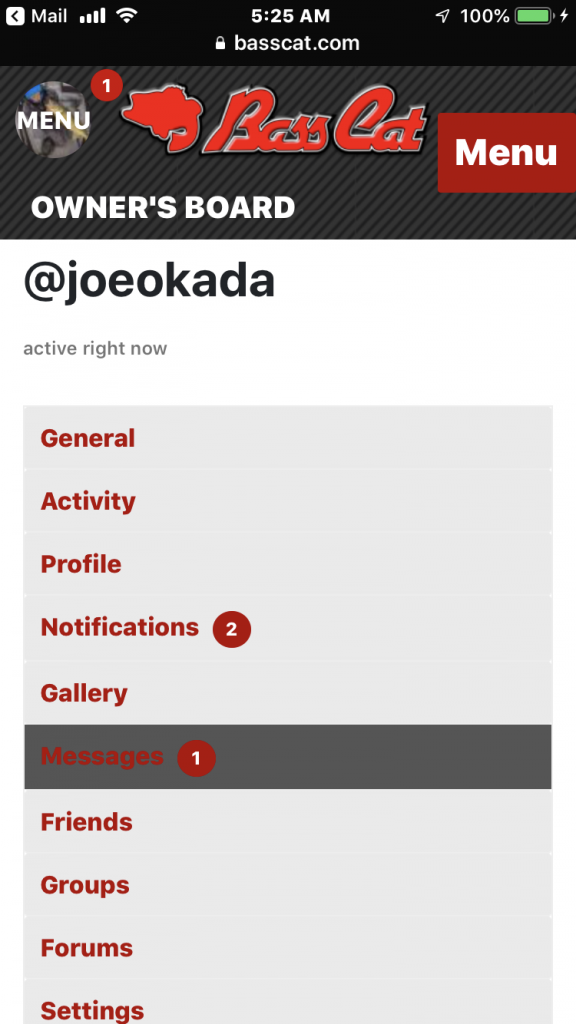Open the General section
576x1024 pixels.
(288, 438)
